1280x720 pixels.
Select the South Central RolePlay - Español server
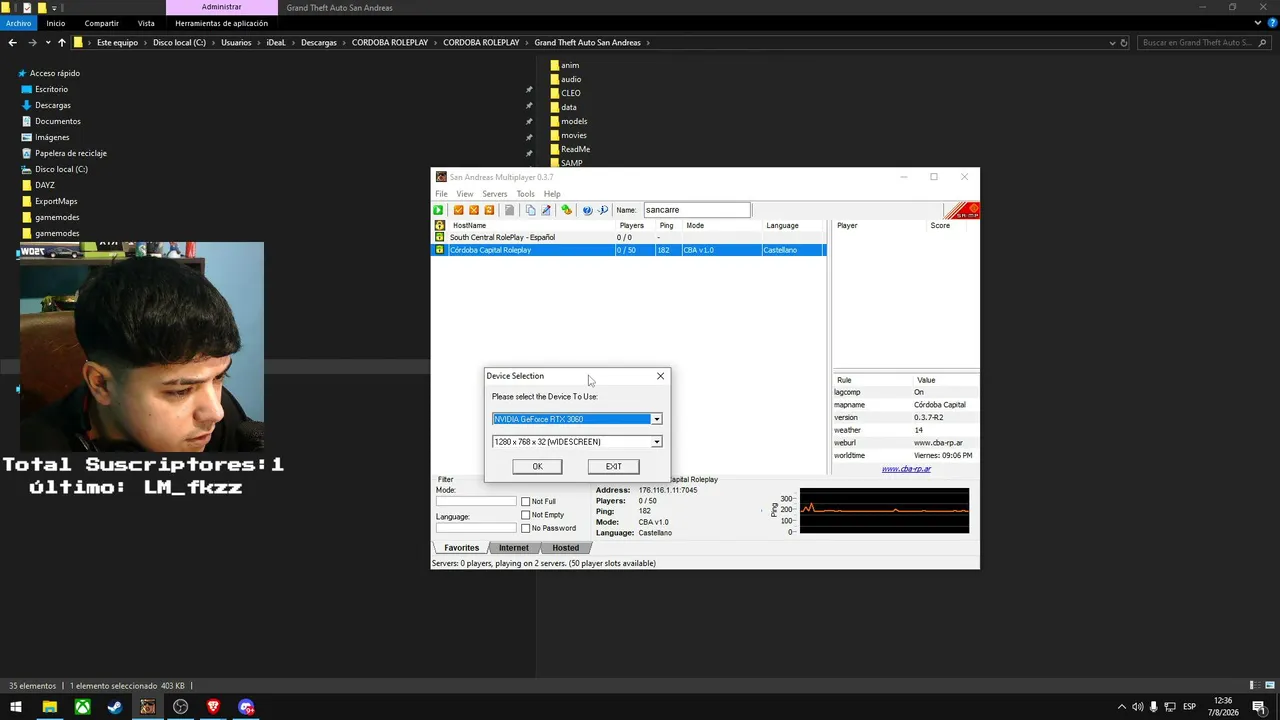(628, 238)
